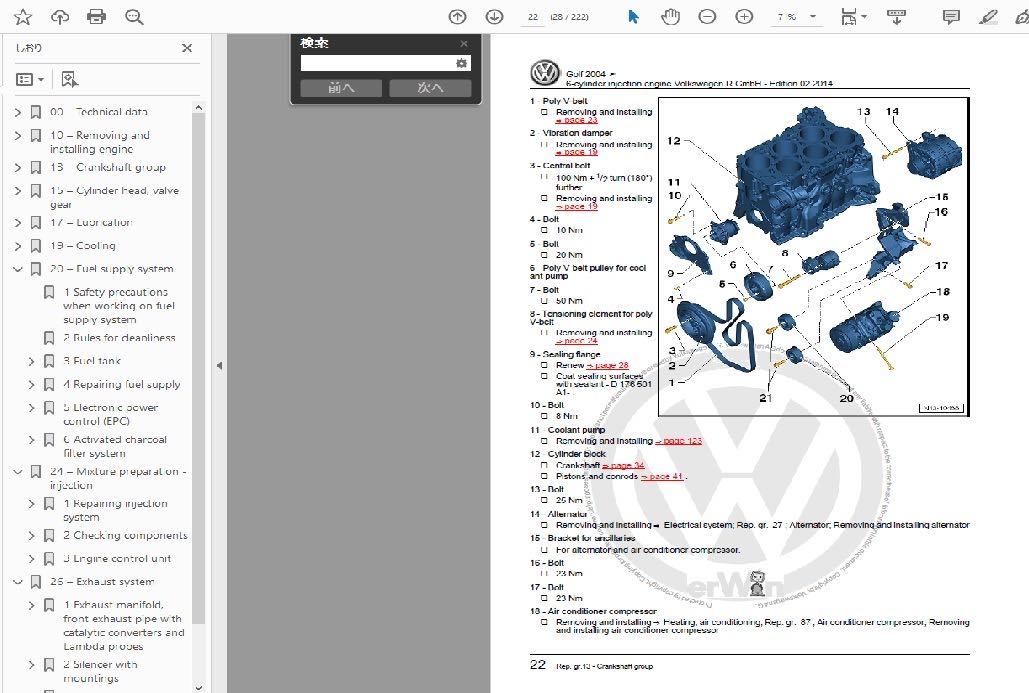The height and width of the screenshot is (693, 1029).
Task: Click the cloud upload icon
Action: pos(60,16)
